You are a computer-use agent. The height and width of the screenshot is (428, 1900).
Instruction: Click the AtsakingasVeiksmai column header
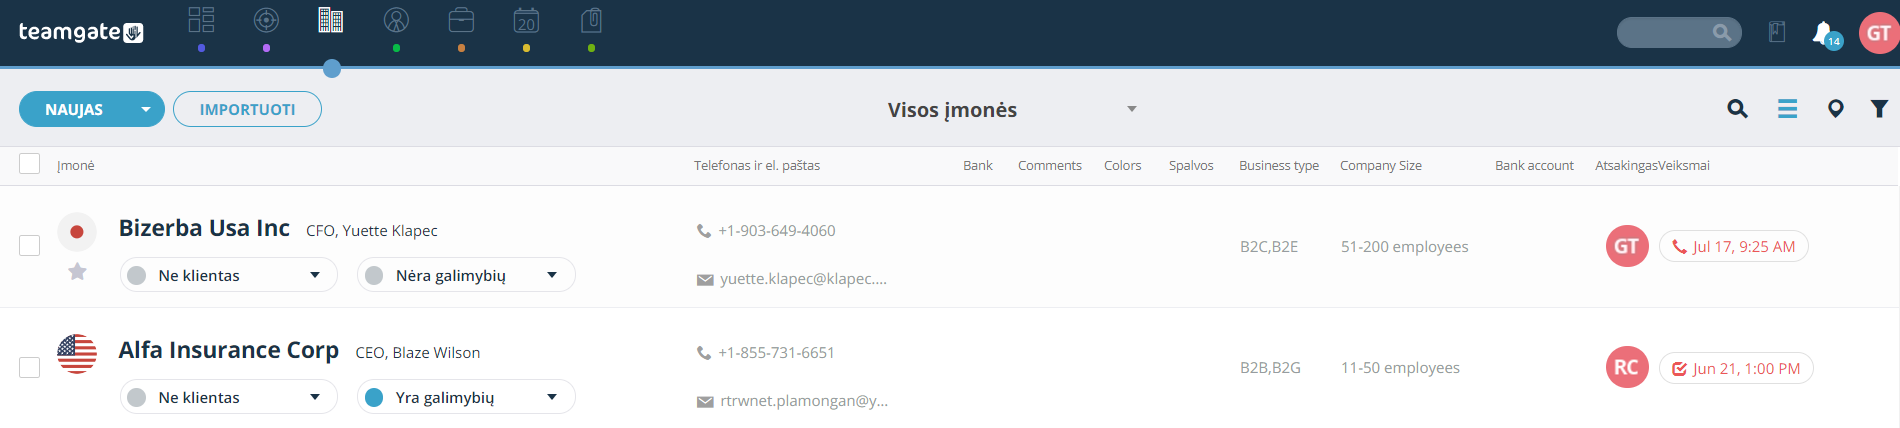(1652, 166)
